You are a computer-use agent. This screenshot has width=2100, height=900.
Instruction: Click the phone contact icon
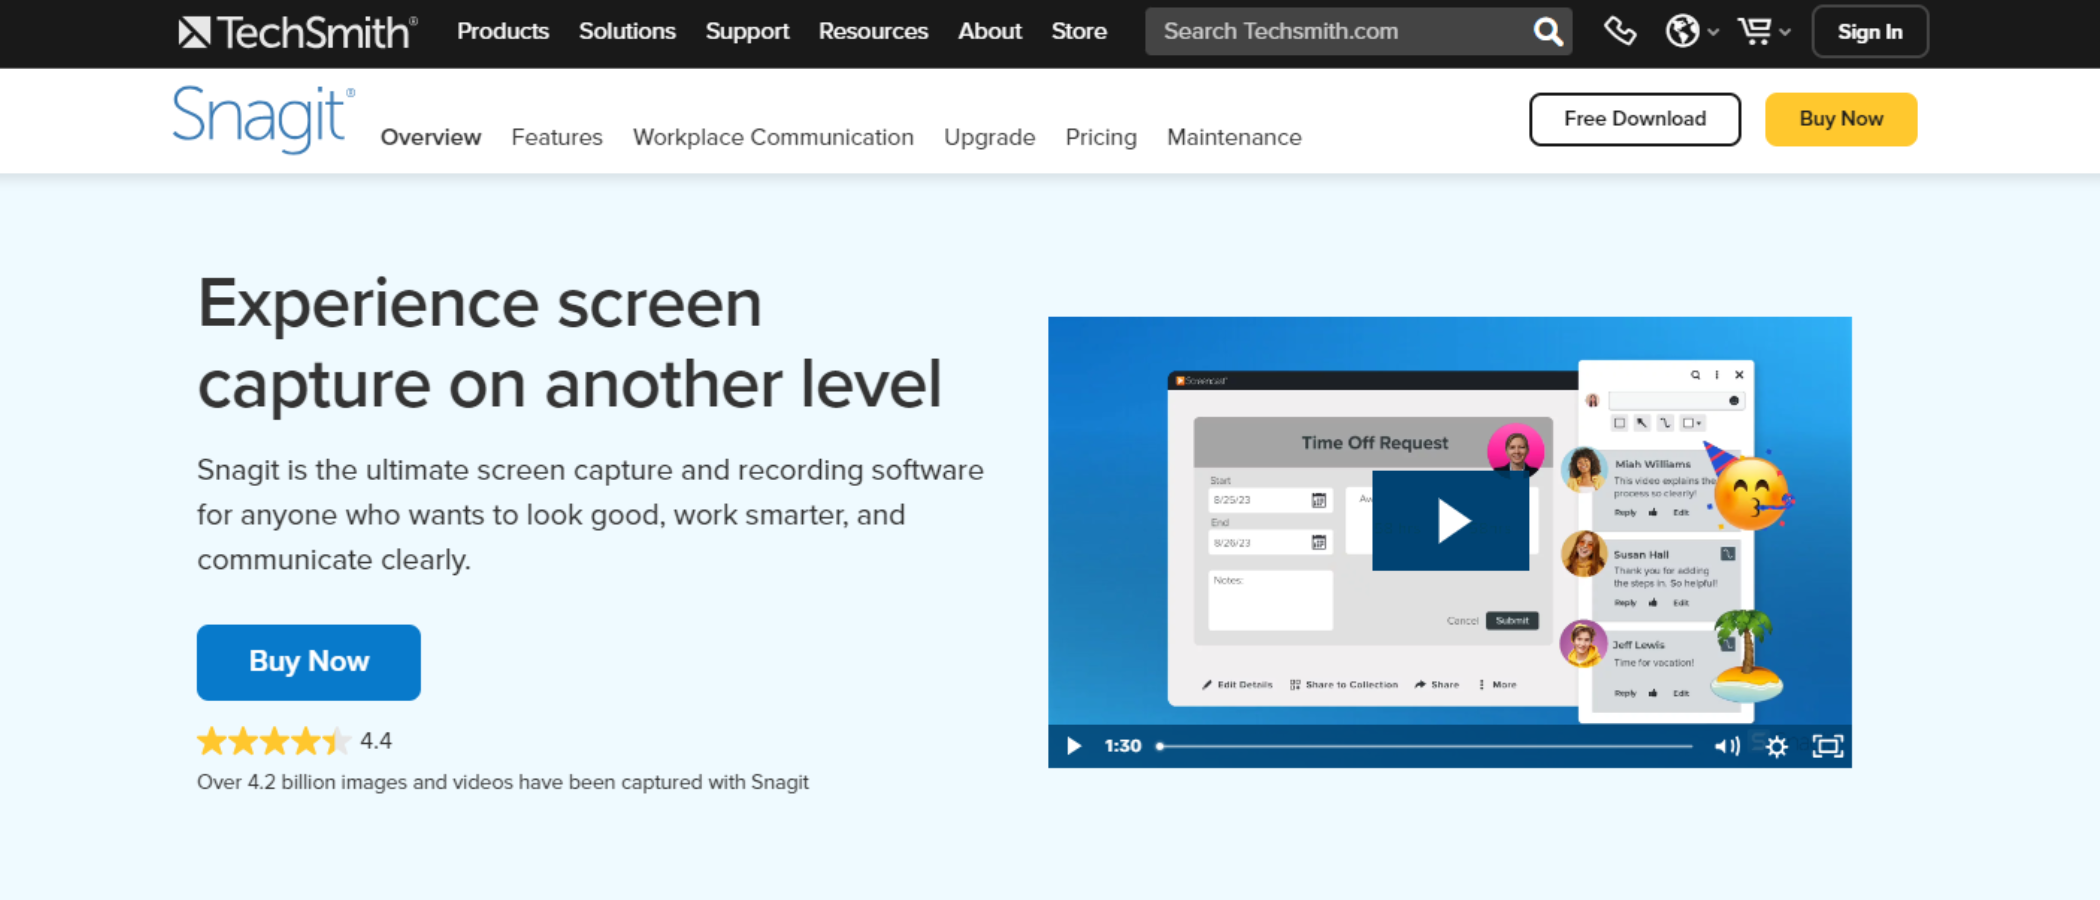[x=1620, y=31]
